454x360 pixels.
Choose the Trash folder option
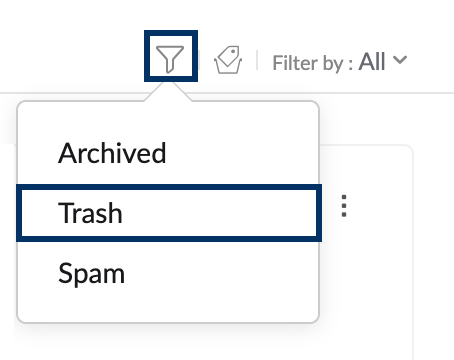pos(169,213)
